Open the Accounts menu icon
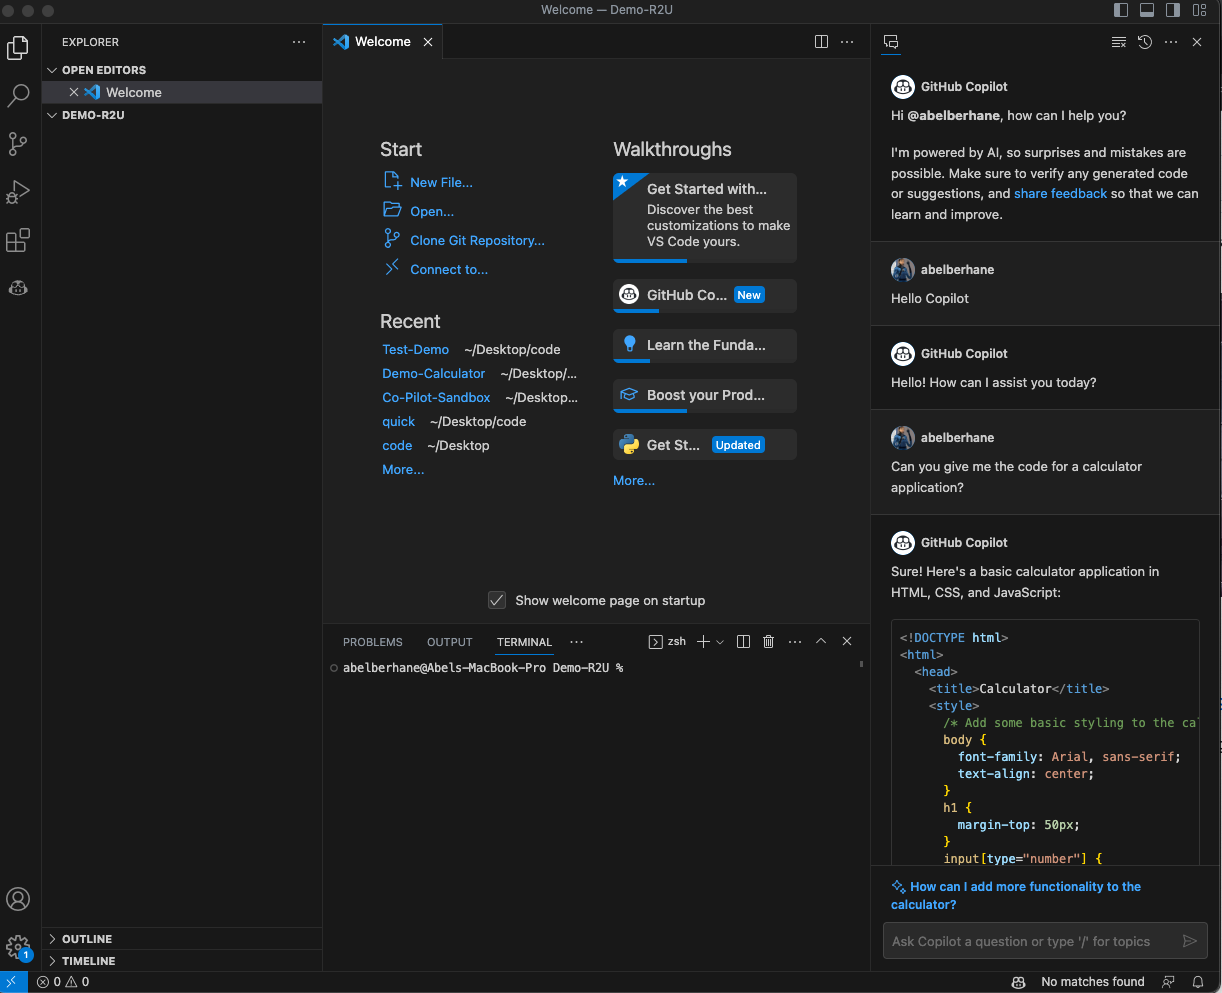This screenshot has height=993, width=1222. (x=18, y=898)
